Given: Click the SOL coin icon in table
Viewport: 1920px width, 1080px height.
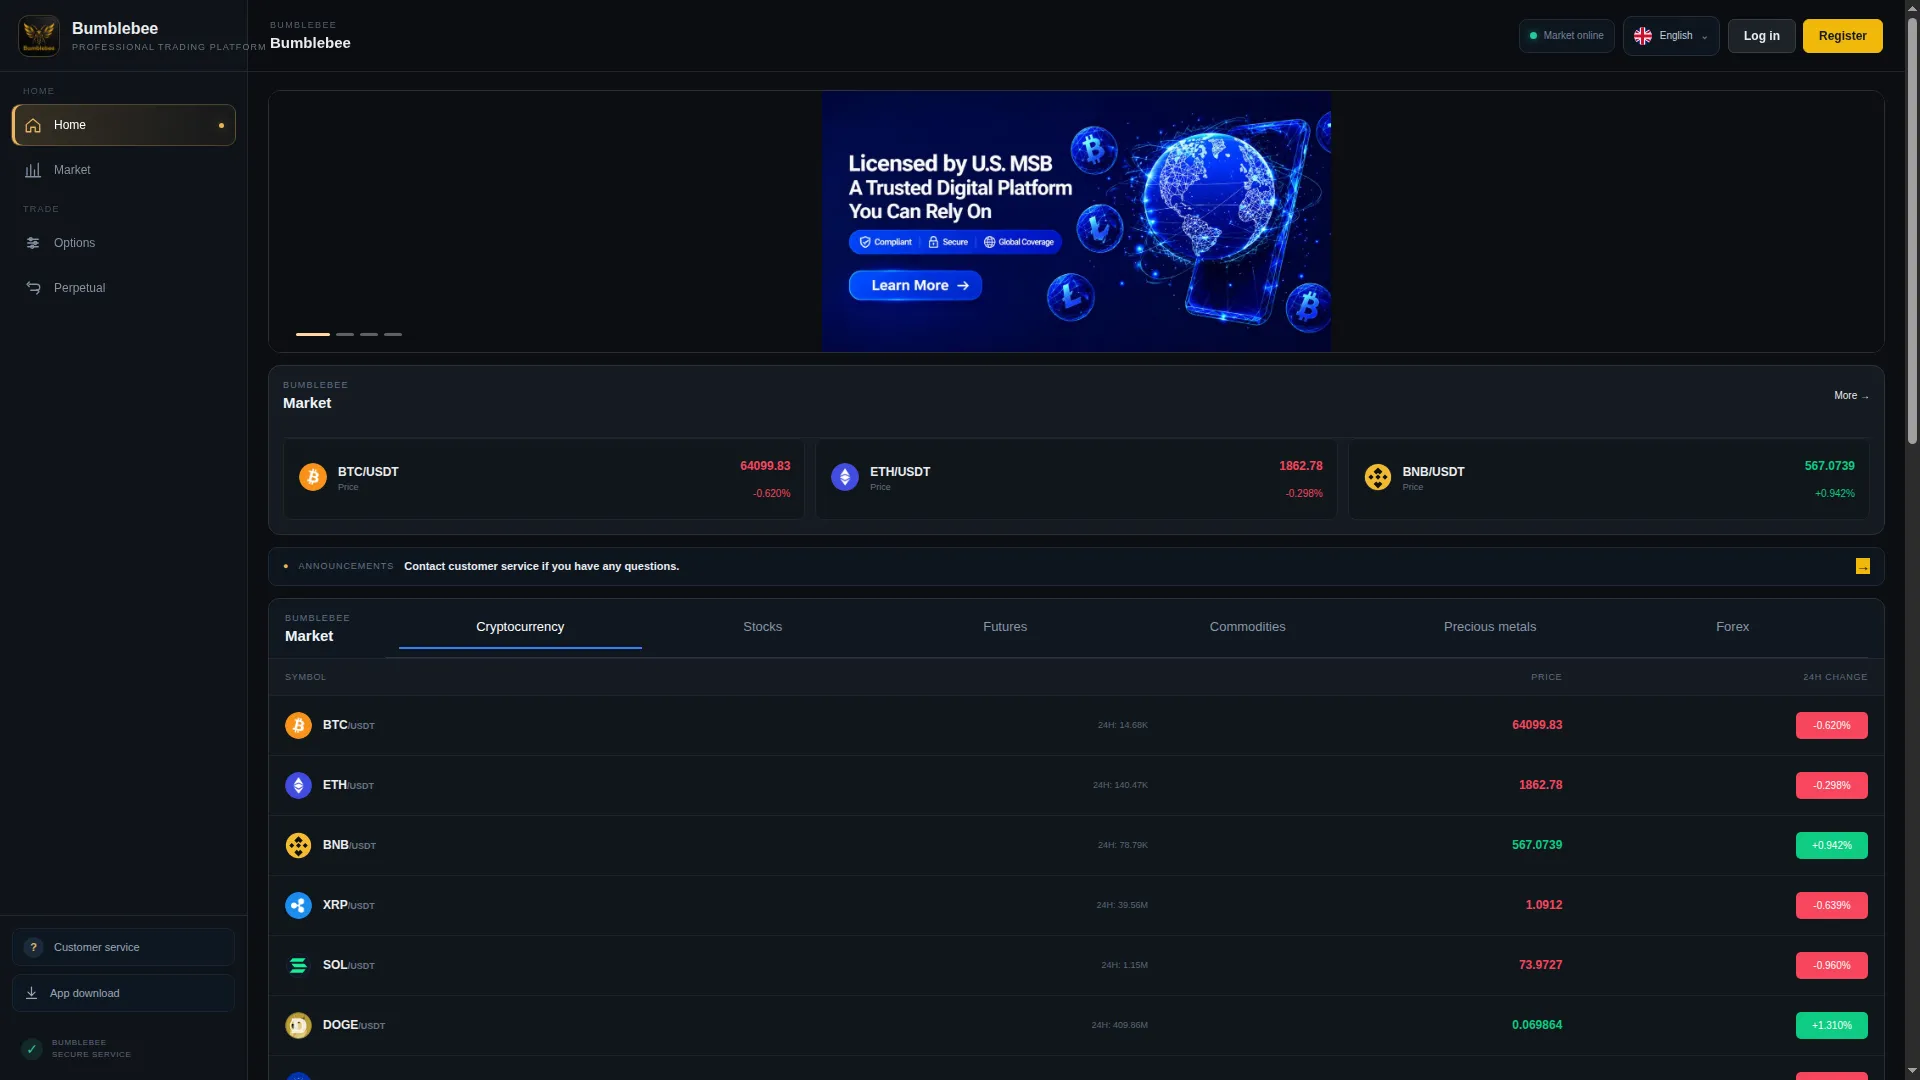Looking at the screenshot, I should coord(298,965).
